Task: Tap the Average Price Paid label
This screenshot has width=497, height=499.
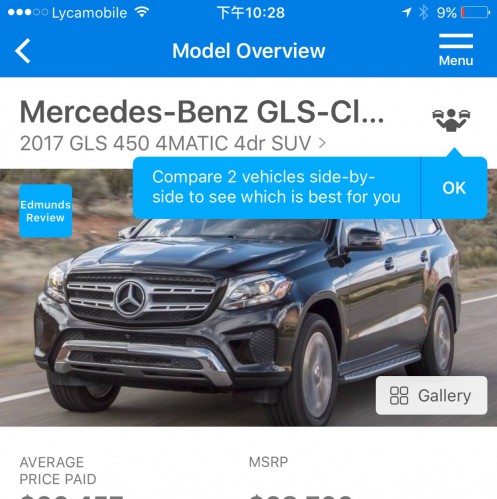Action: 58,471
